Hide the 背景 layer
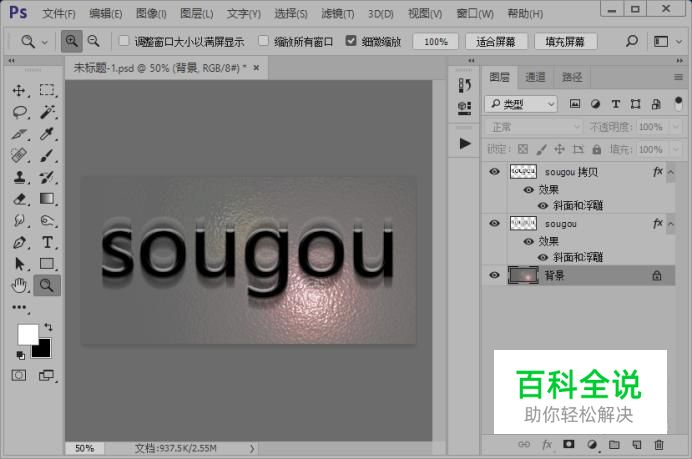This screenshot has height=459, width=692. coord(494,275)
